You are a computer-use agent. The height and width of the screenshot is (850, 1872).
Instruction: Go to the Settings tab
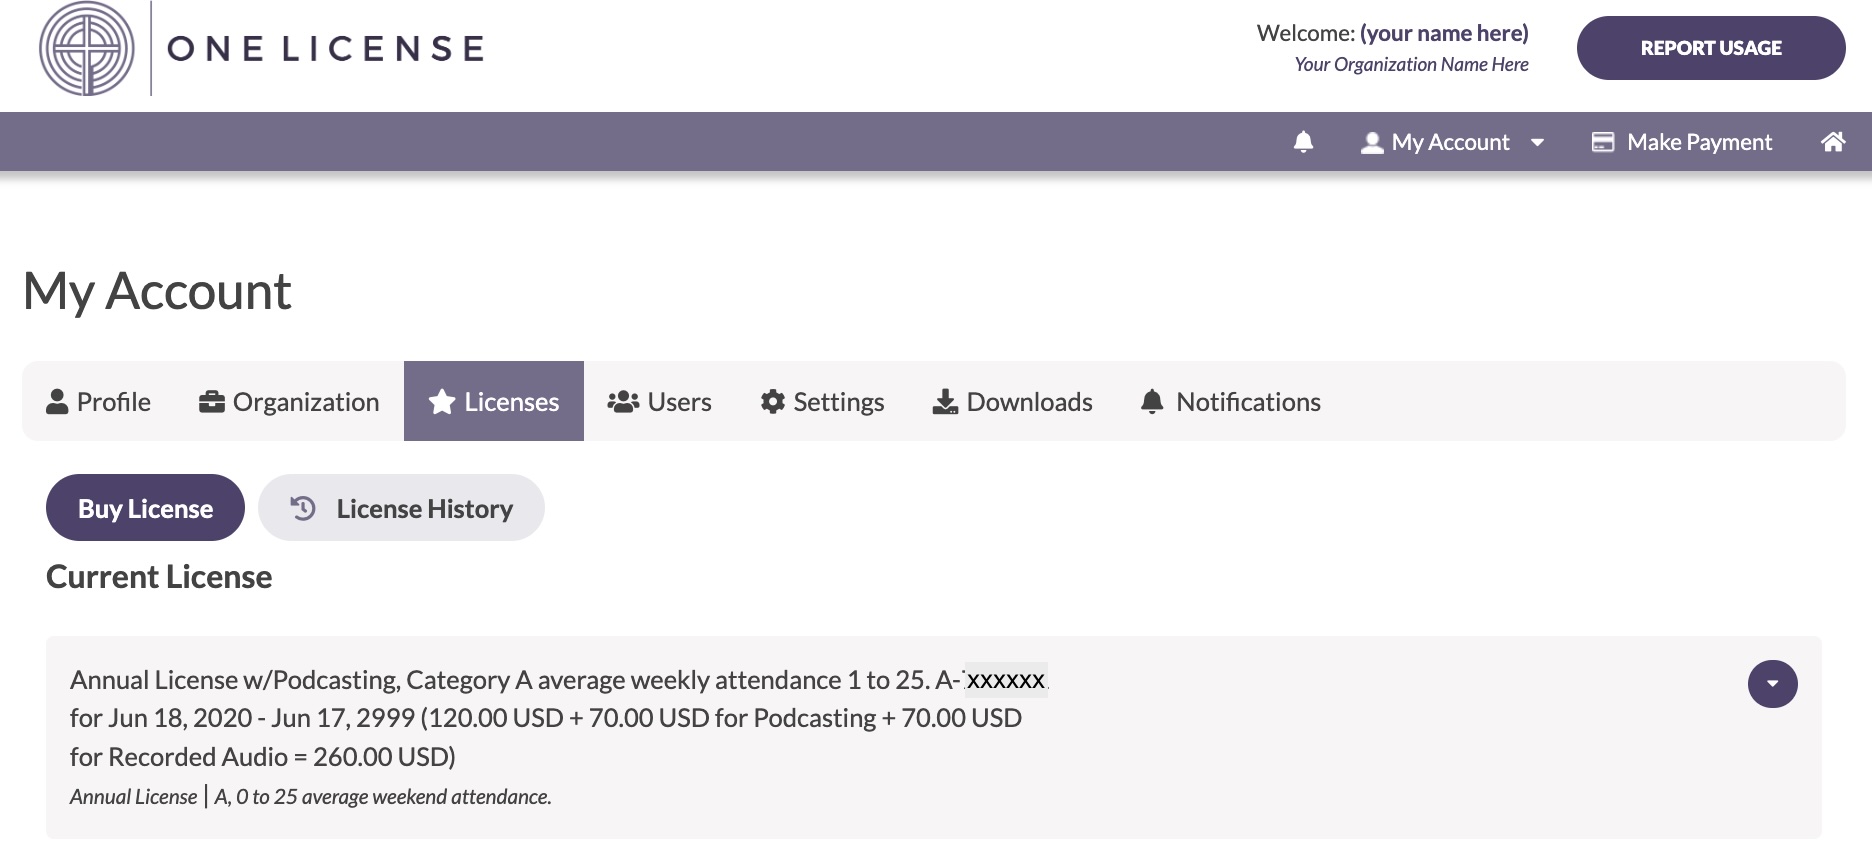[822, 401]
